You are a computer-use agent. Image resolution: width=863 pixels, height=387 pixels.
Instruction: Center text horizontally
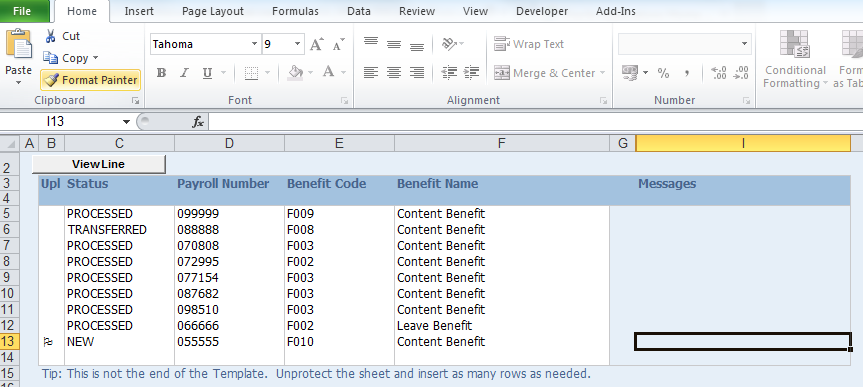tap(394, 72)
